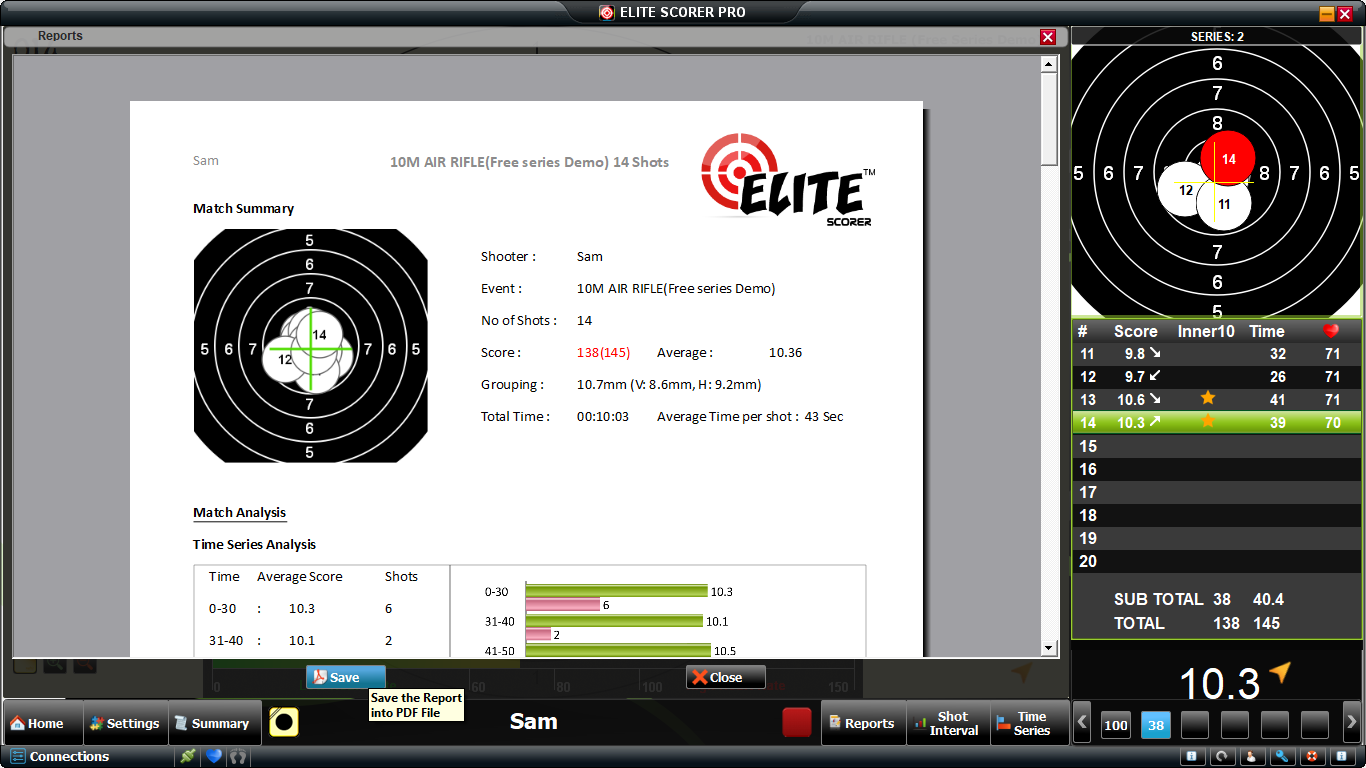Select highlighted shot 14 row scoring 10.3
Image resolution: width=1366 pixels, height=768 pixels.
pyautogui.click(x=1217, y=422)
